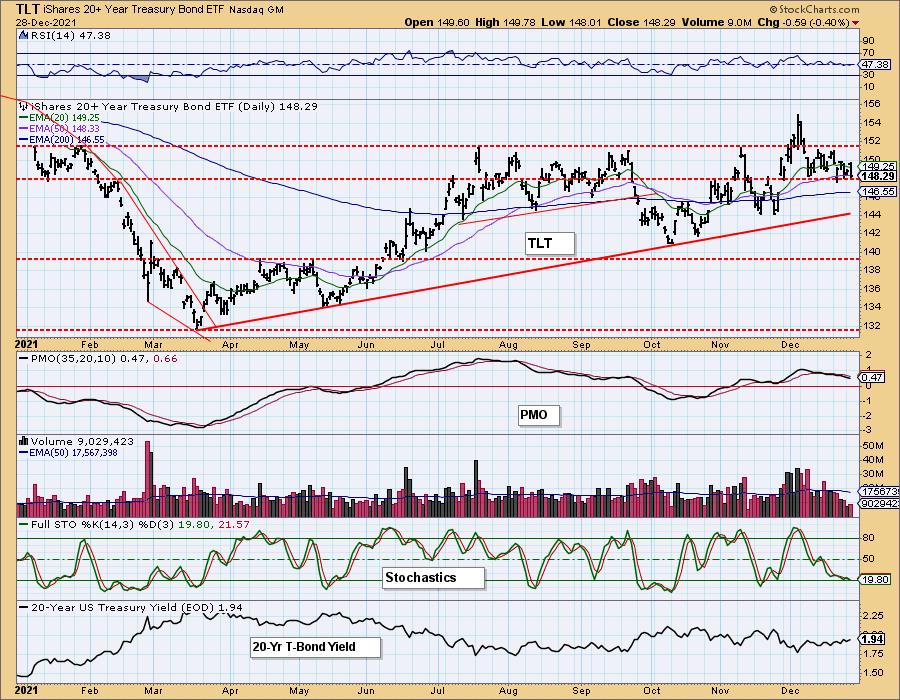Click the PMO annotation label box
The image size is (900, 700).
click(x=538, y=414)
